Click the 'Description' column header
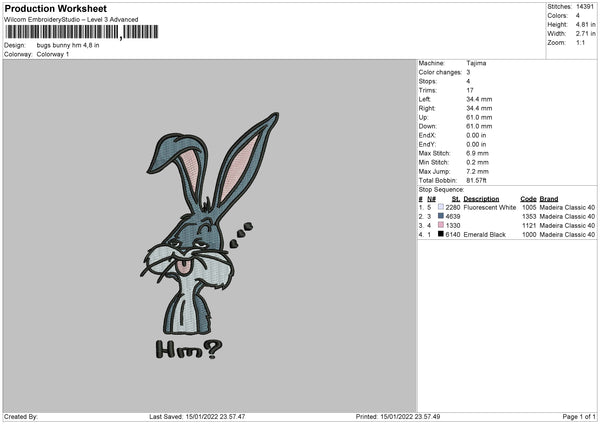600x424 pixels. coord(481,199)
